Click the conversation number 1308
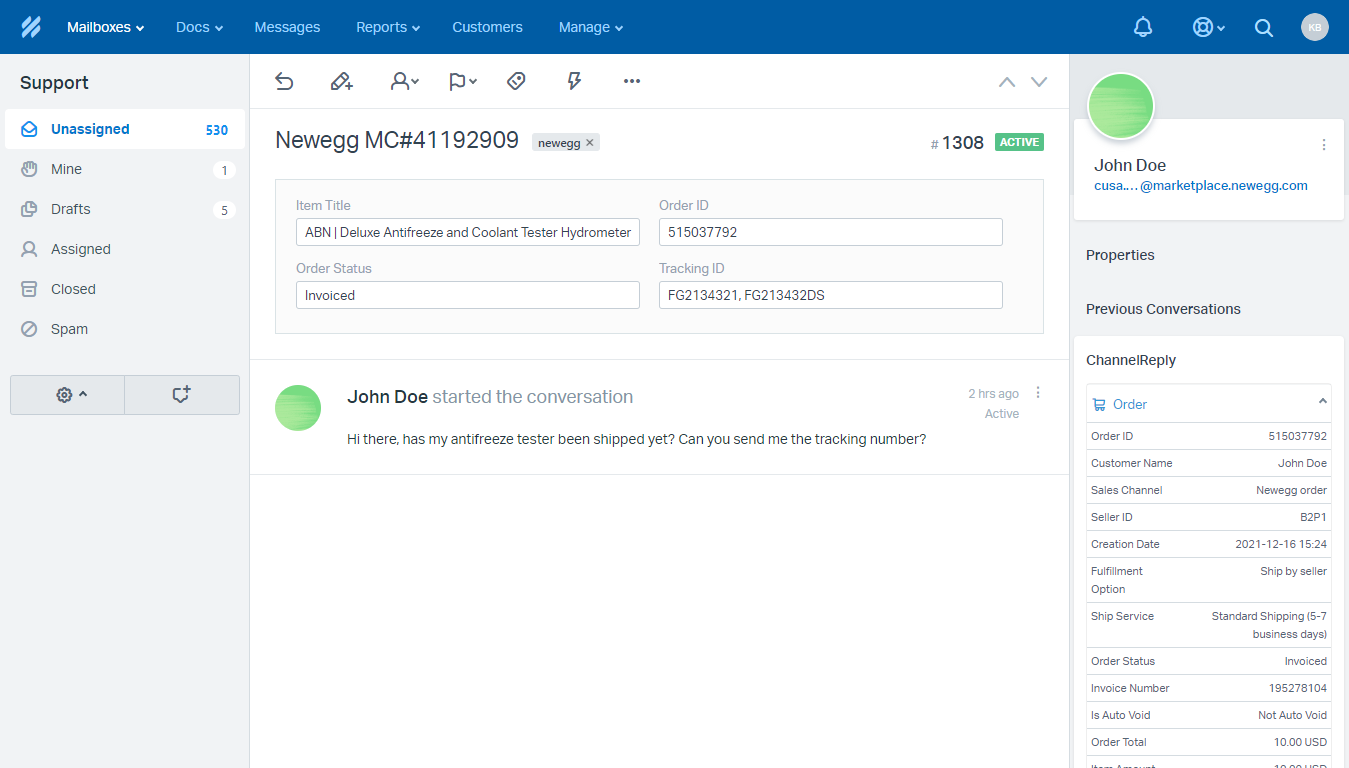Image resolution: width=1349 pixels, height=768 pixels. (x=963, y=143)
